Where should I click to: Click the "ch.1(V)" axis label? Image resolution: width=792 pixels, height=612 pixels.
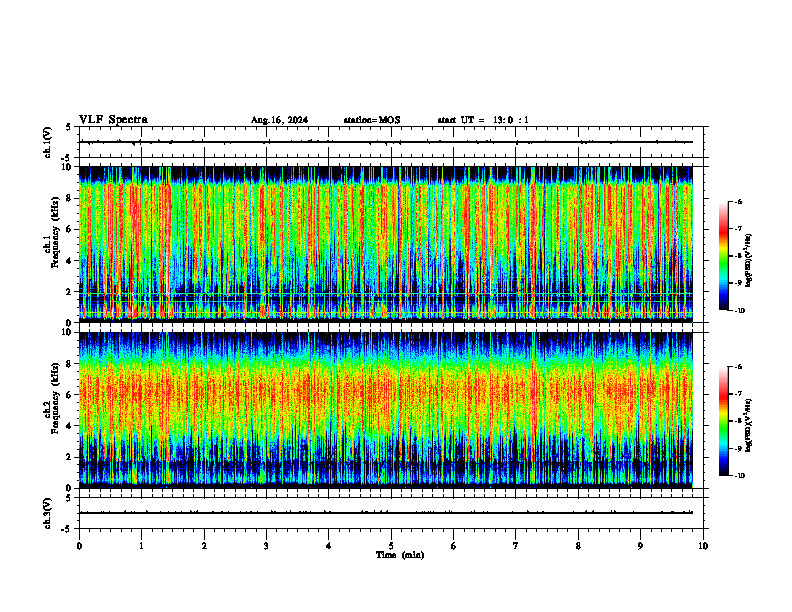(x=48, y=142)
